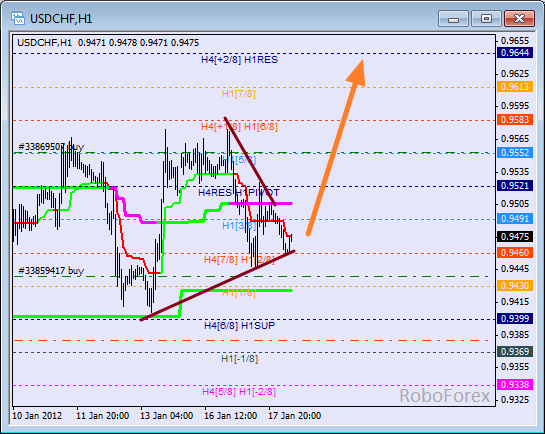Click the red 0.9583 price label

pos(515,120)
